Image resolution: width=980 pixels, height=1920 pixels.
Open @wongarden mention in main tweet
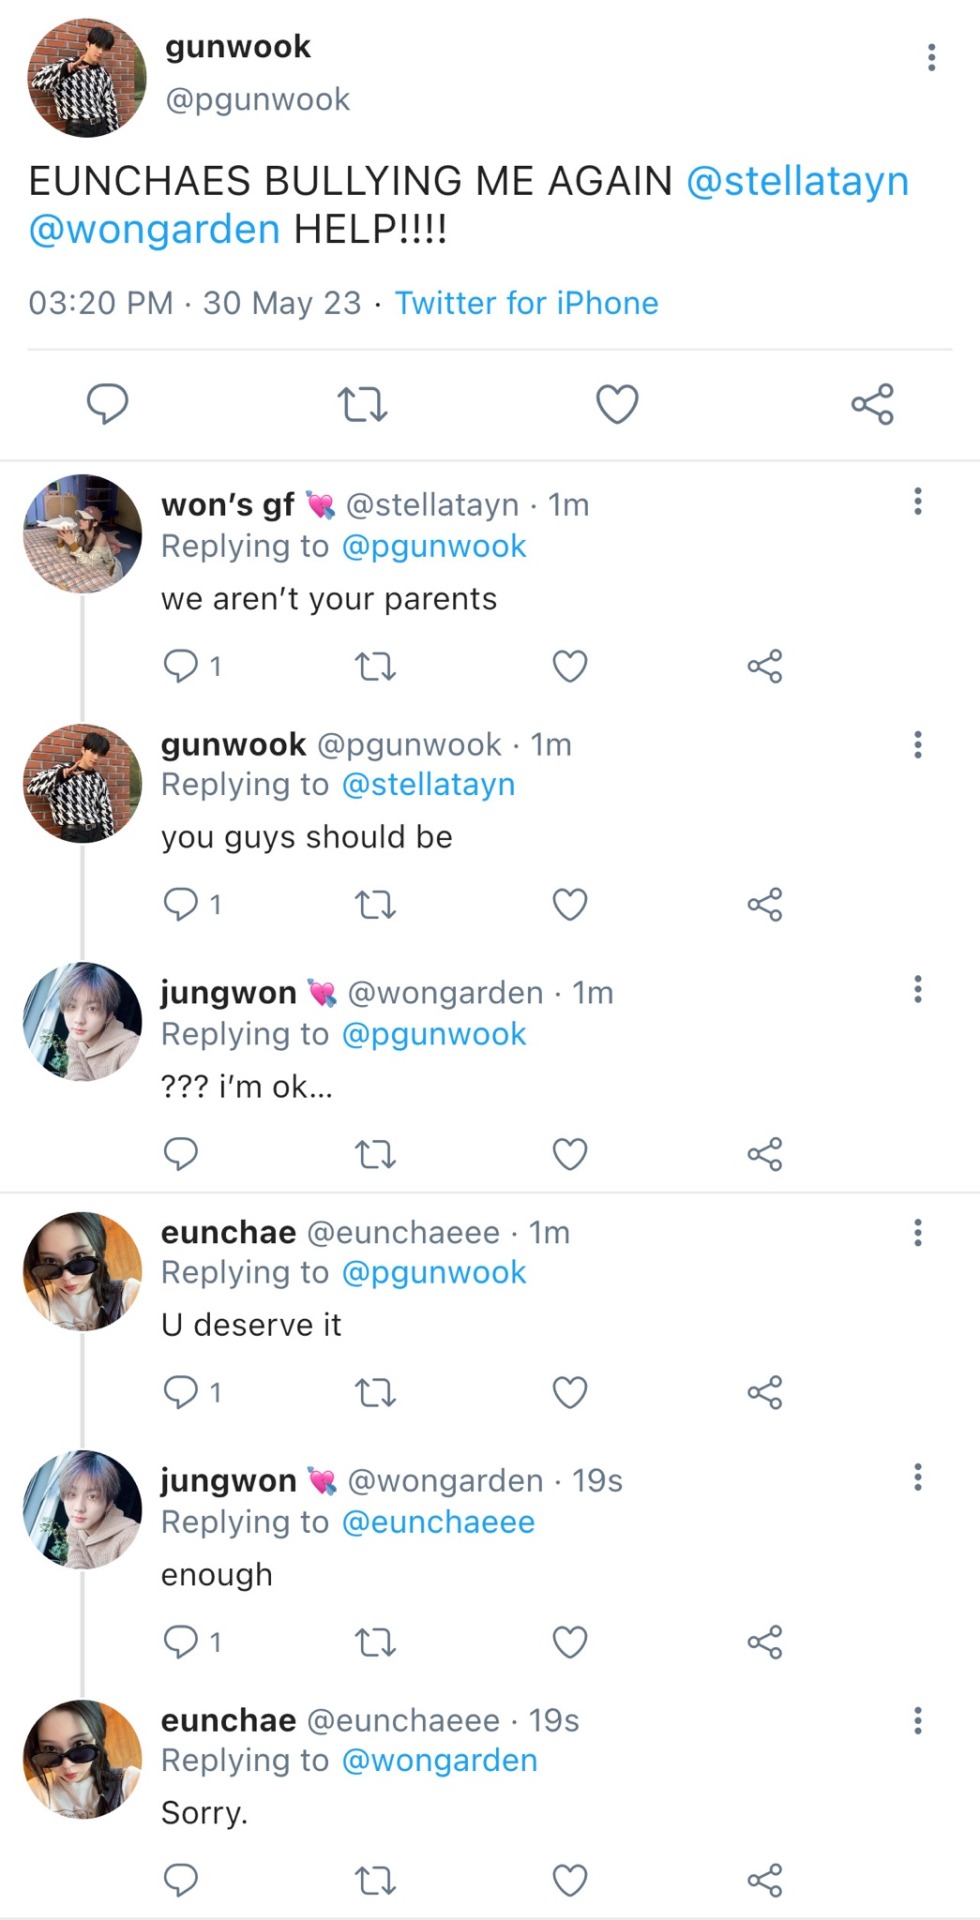coord(154,230)
